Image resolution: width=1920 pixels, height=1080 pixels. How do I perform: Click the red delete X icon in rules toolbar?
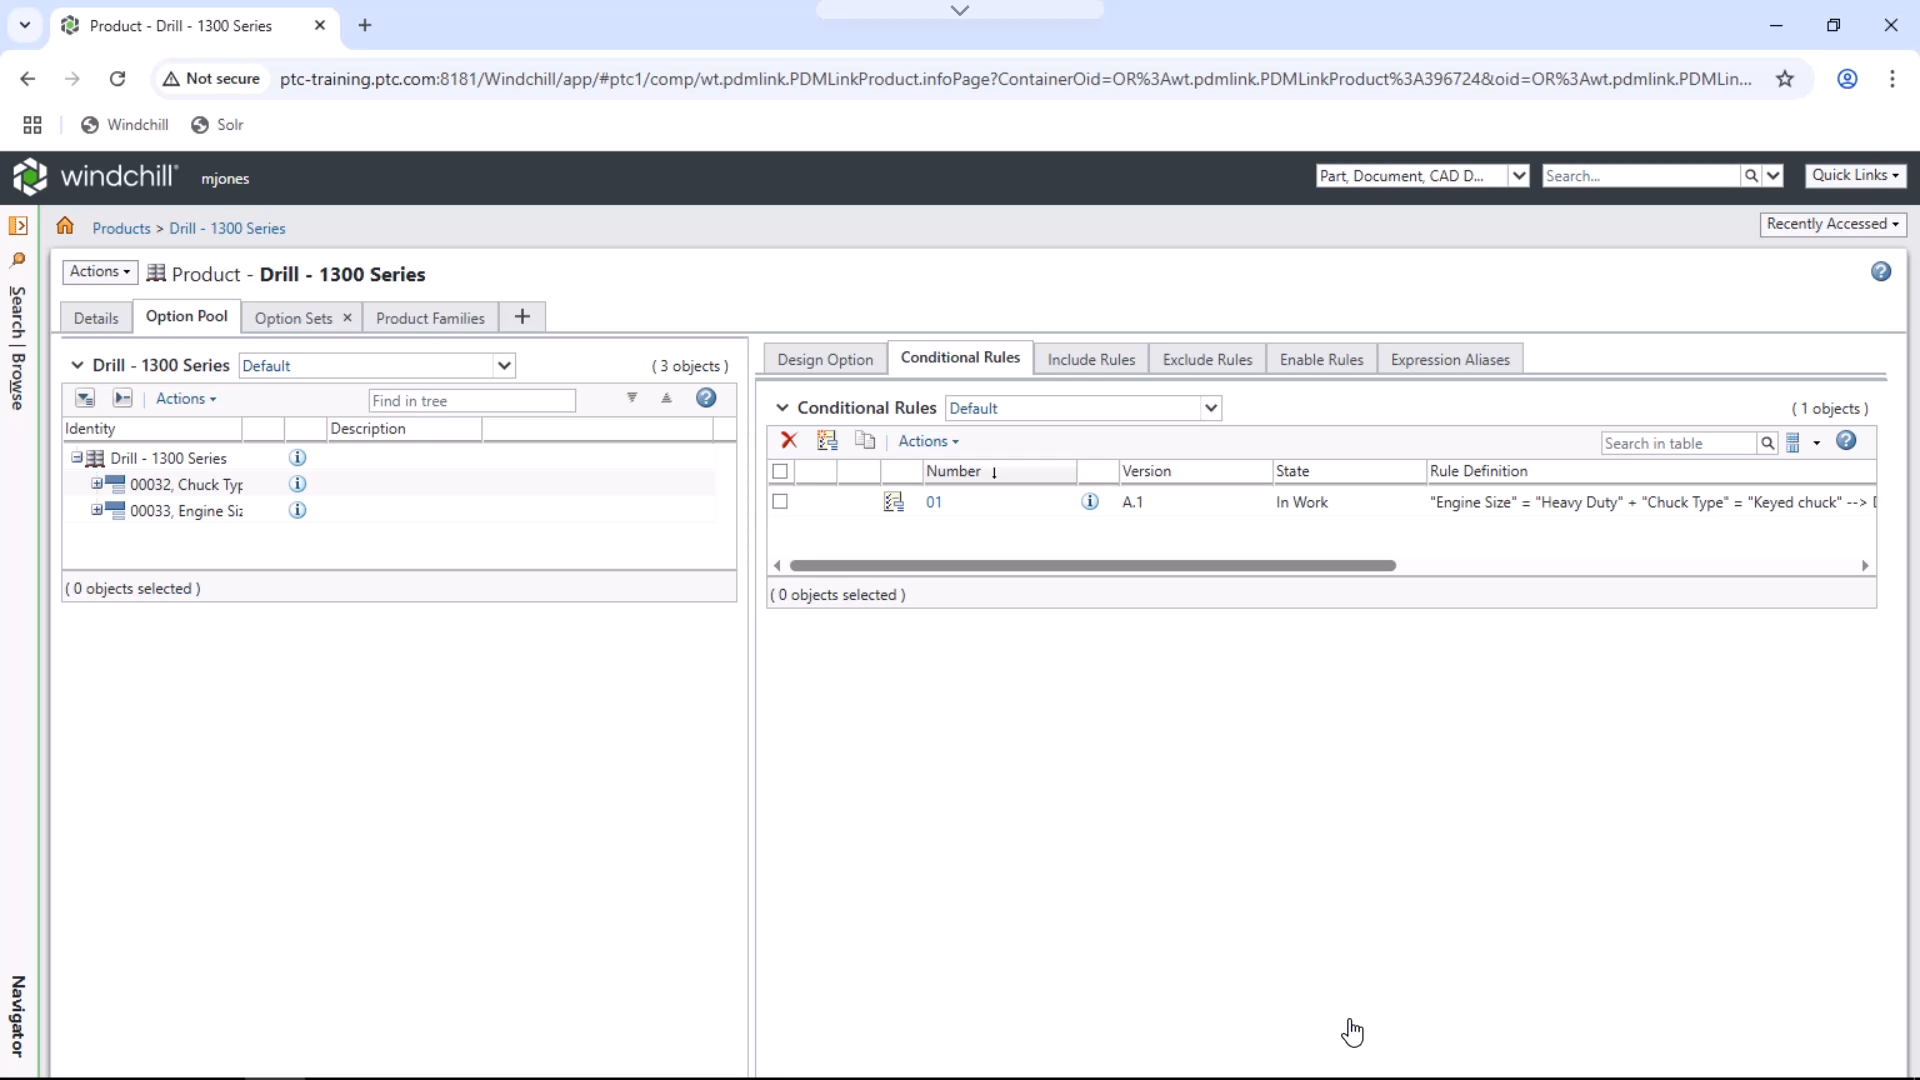click(789, 441)
